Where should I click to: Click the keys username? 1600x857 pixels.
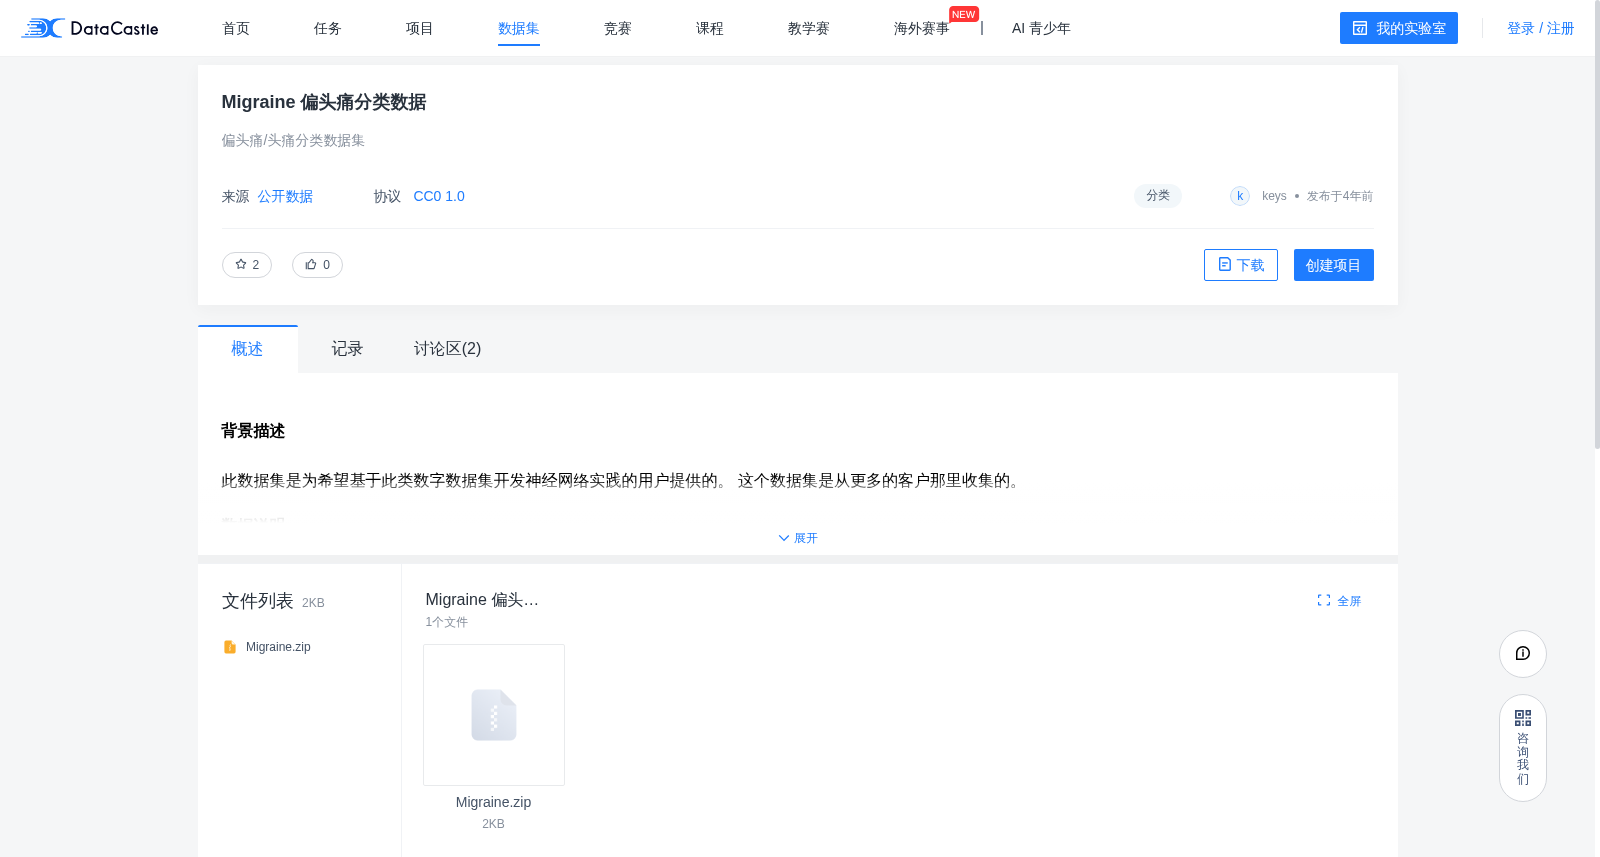[1274, 196]
